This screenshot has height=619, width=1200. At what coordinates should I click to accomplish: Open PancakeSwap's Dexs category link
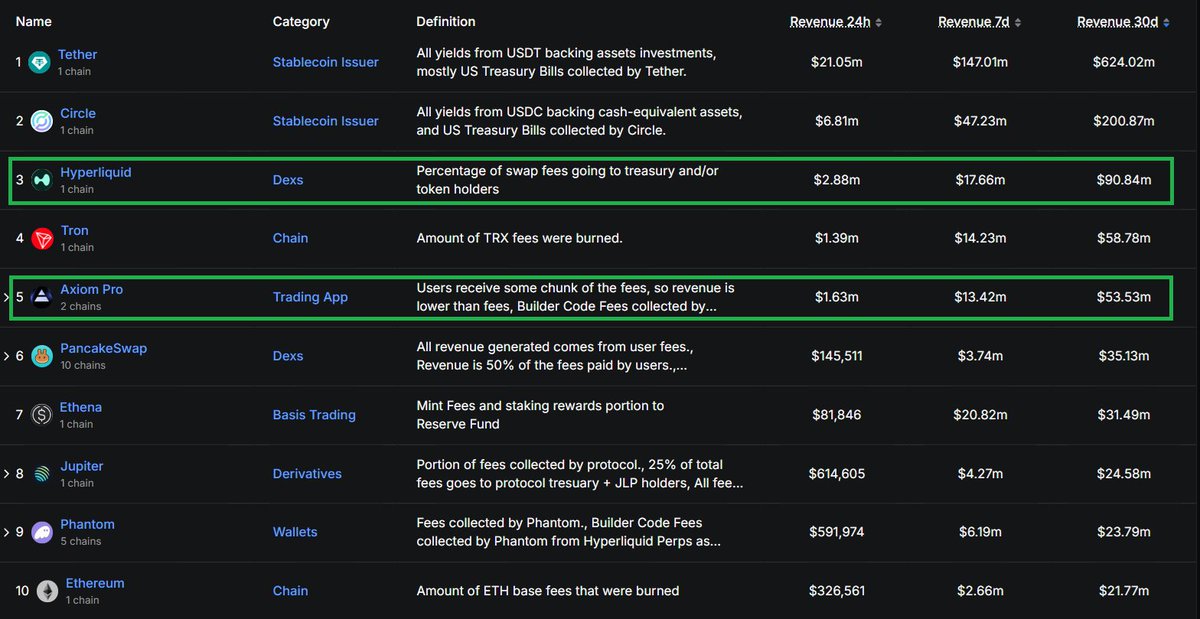[288, 356]
